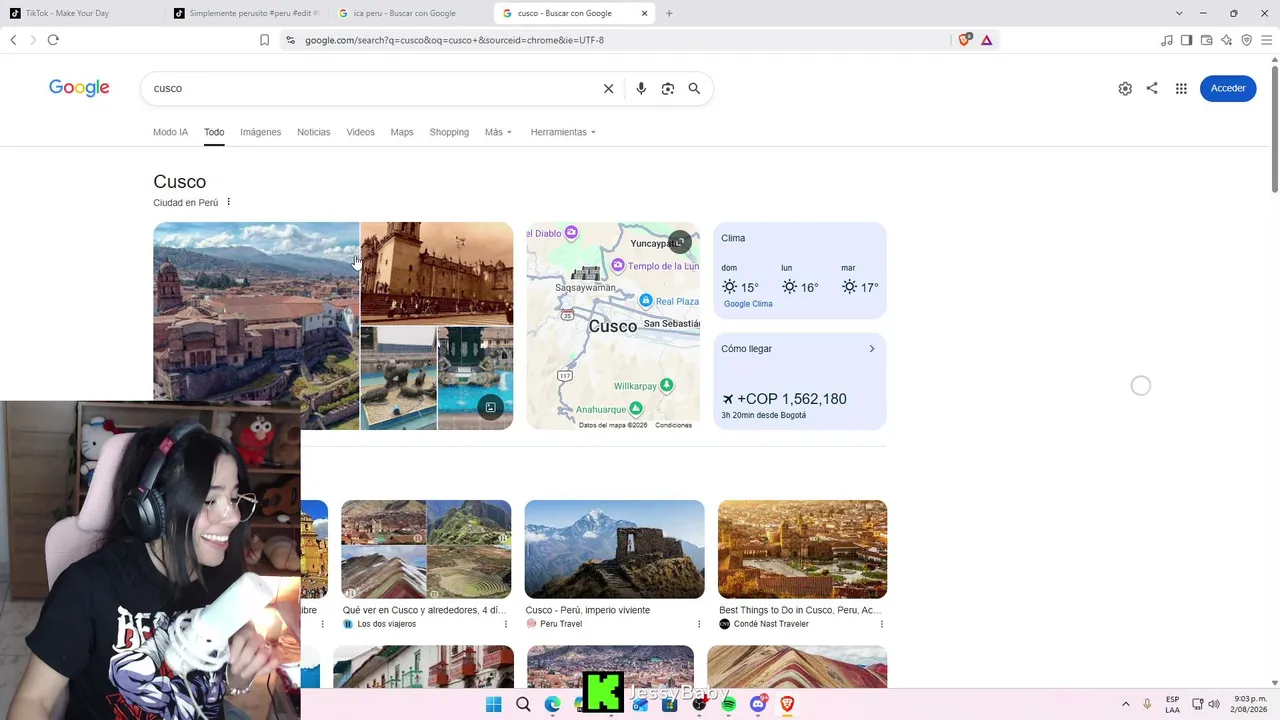Click the Cusco search input field
Viewport: 1280px width, 720px height.
click(370, 89)
